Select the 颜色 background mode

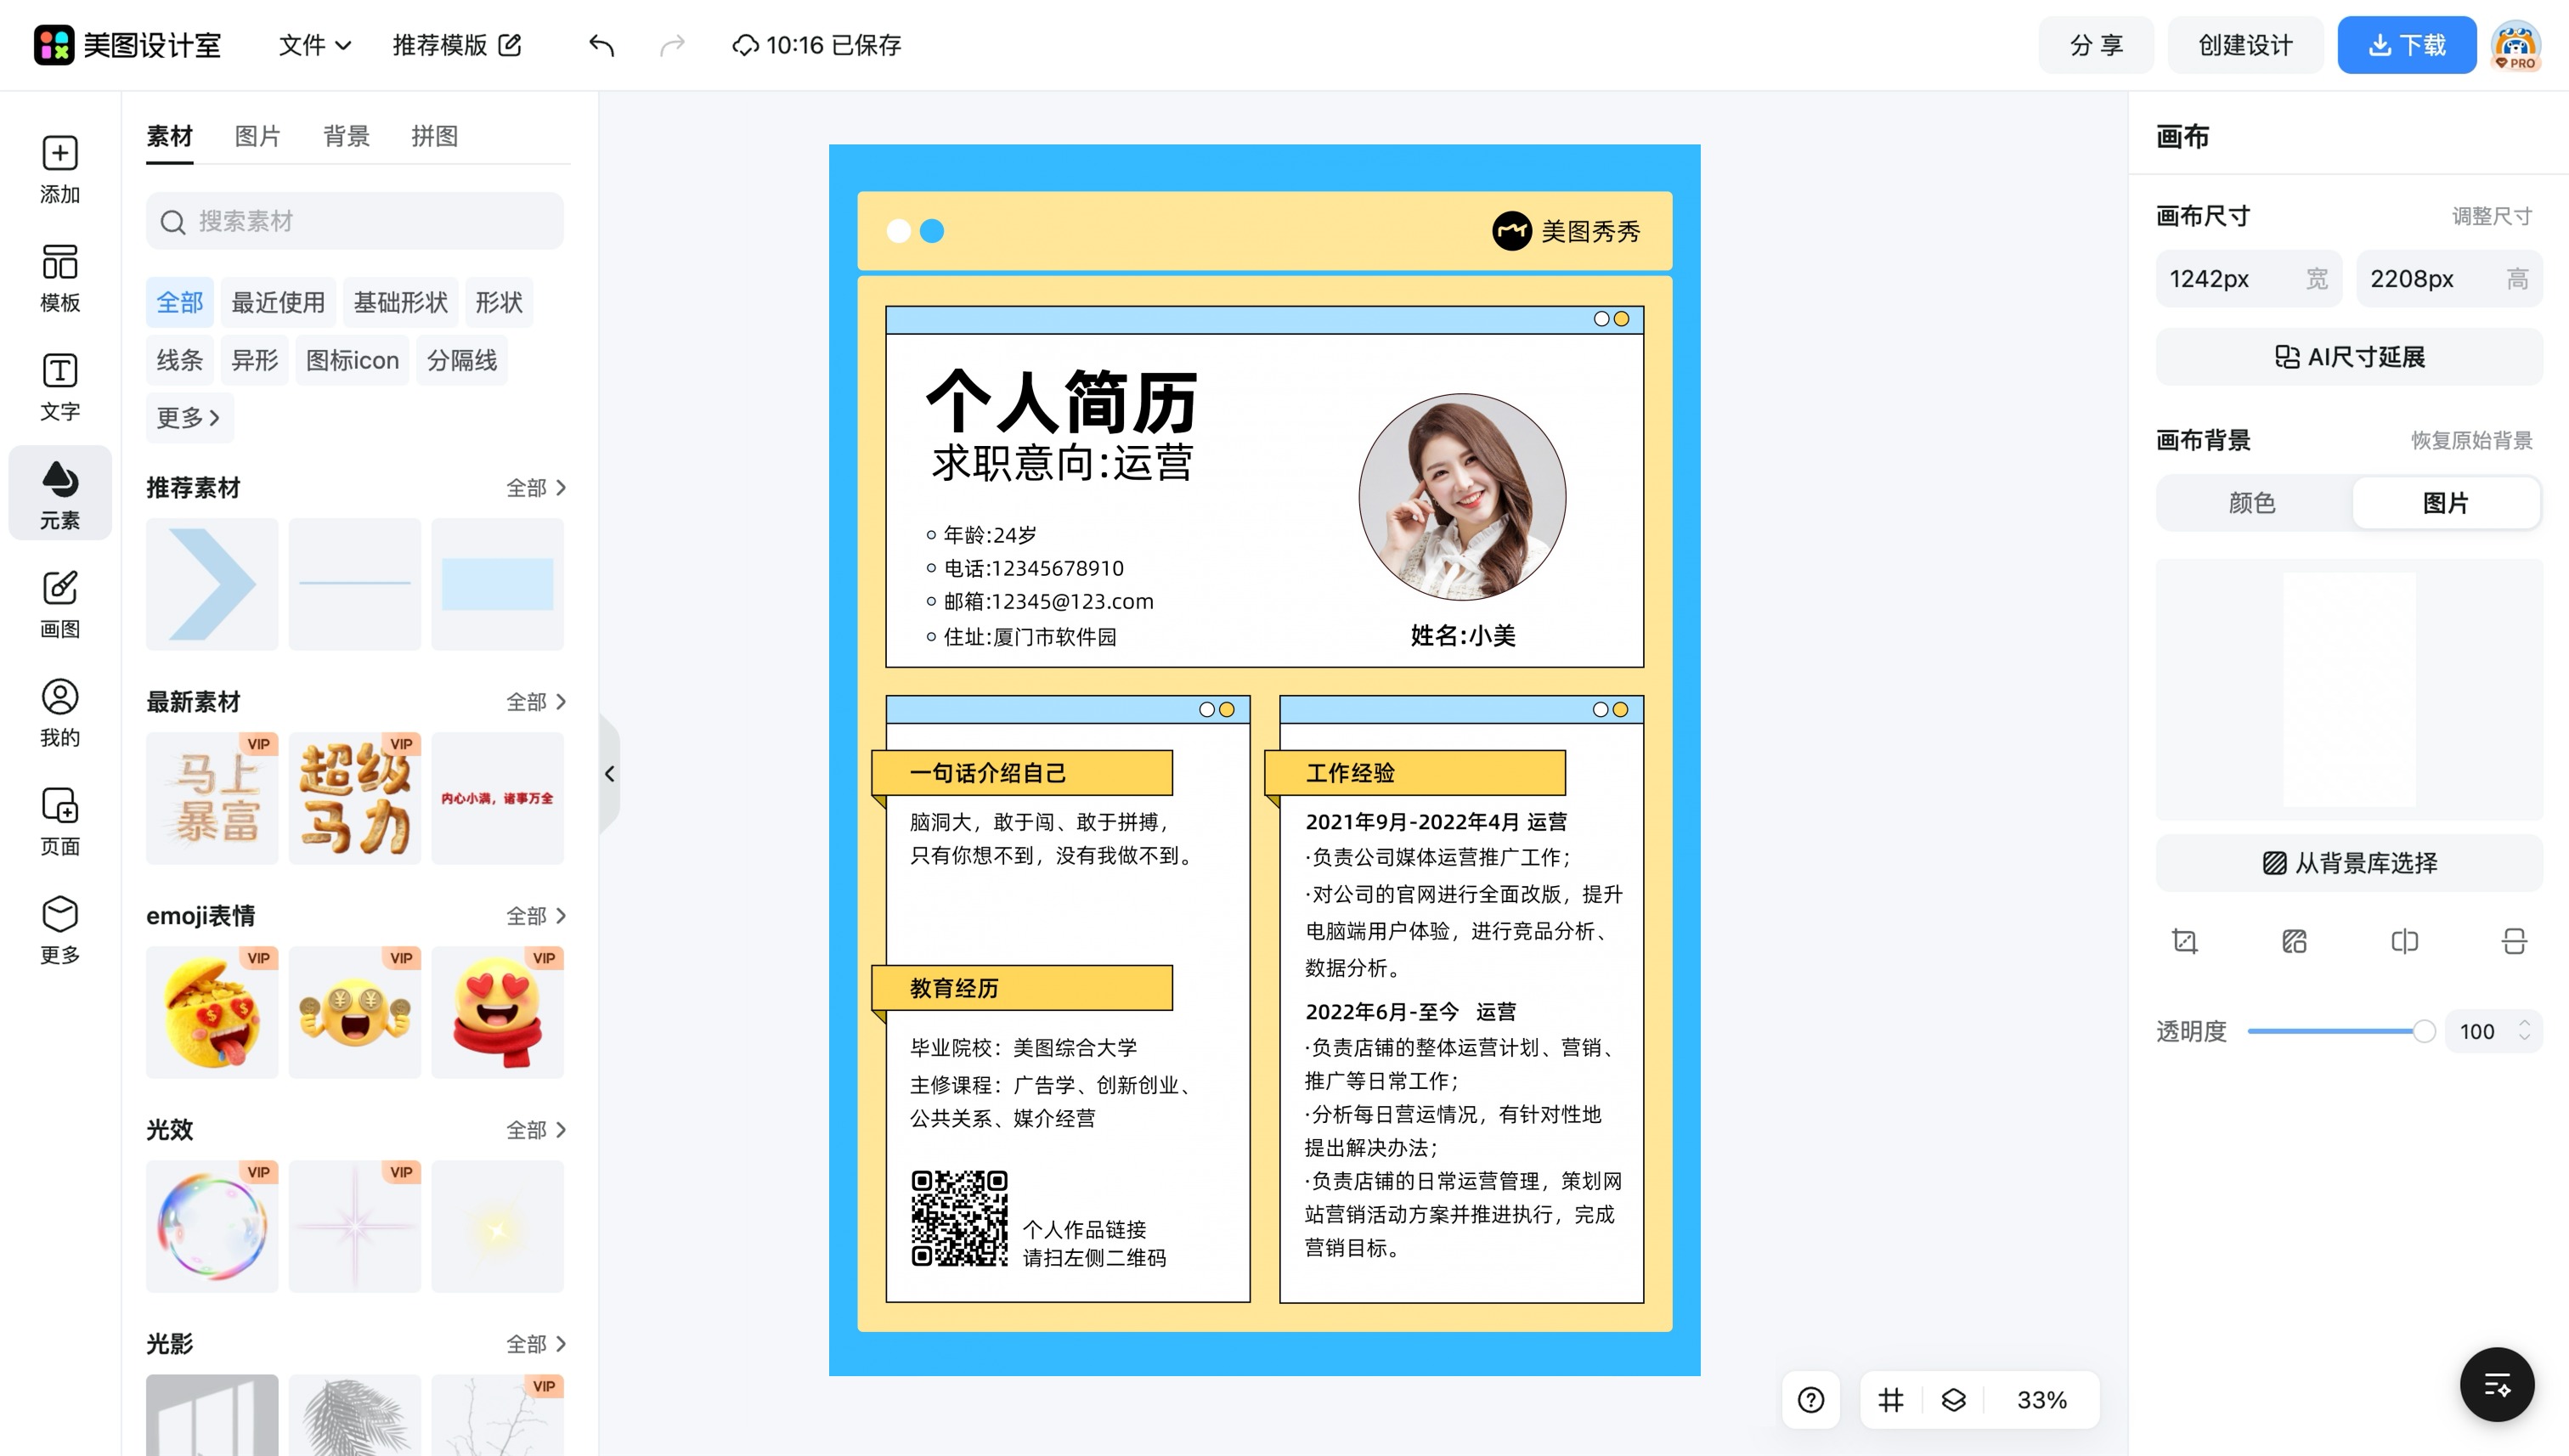tap(2252, 502)
